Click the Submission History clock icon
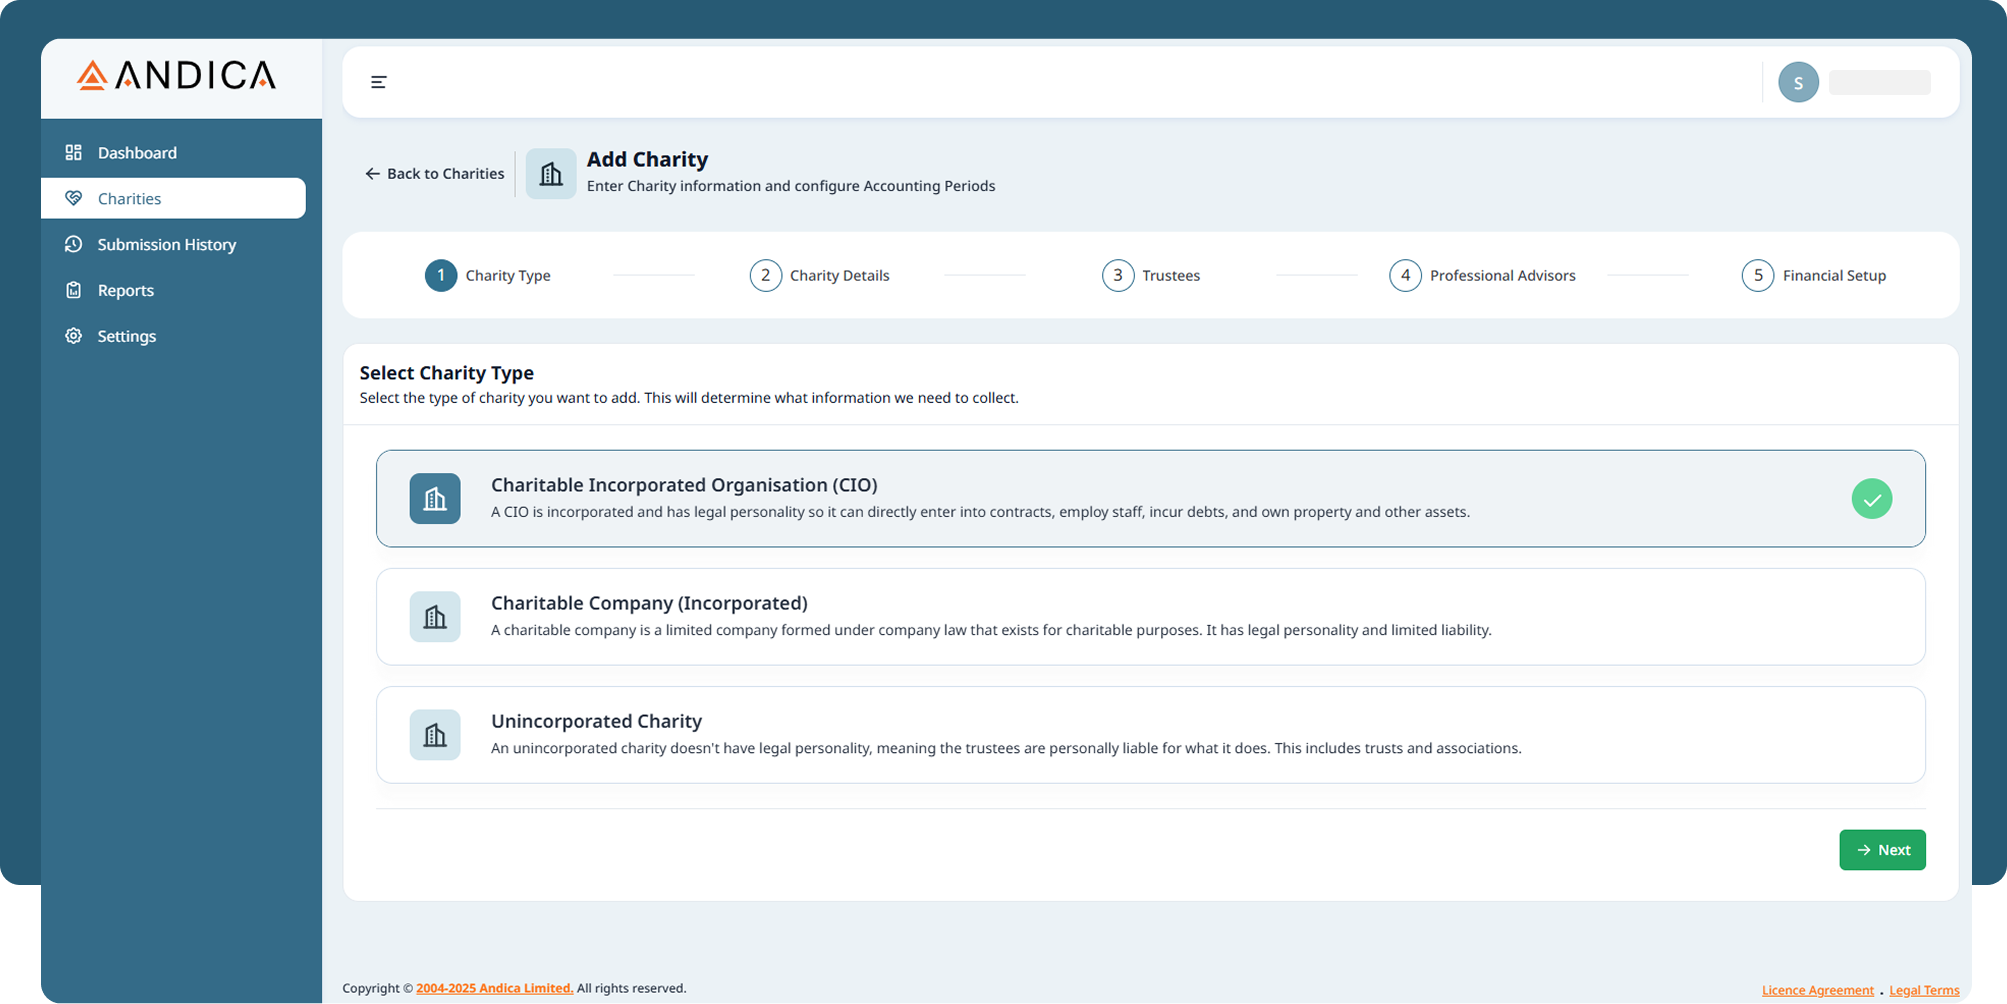This screenshot has width=2007, height=1004. point(73,245)
